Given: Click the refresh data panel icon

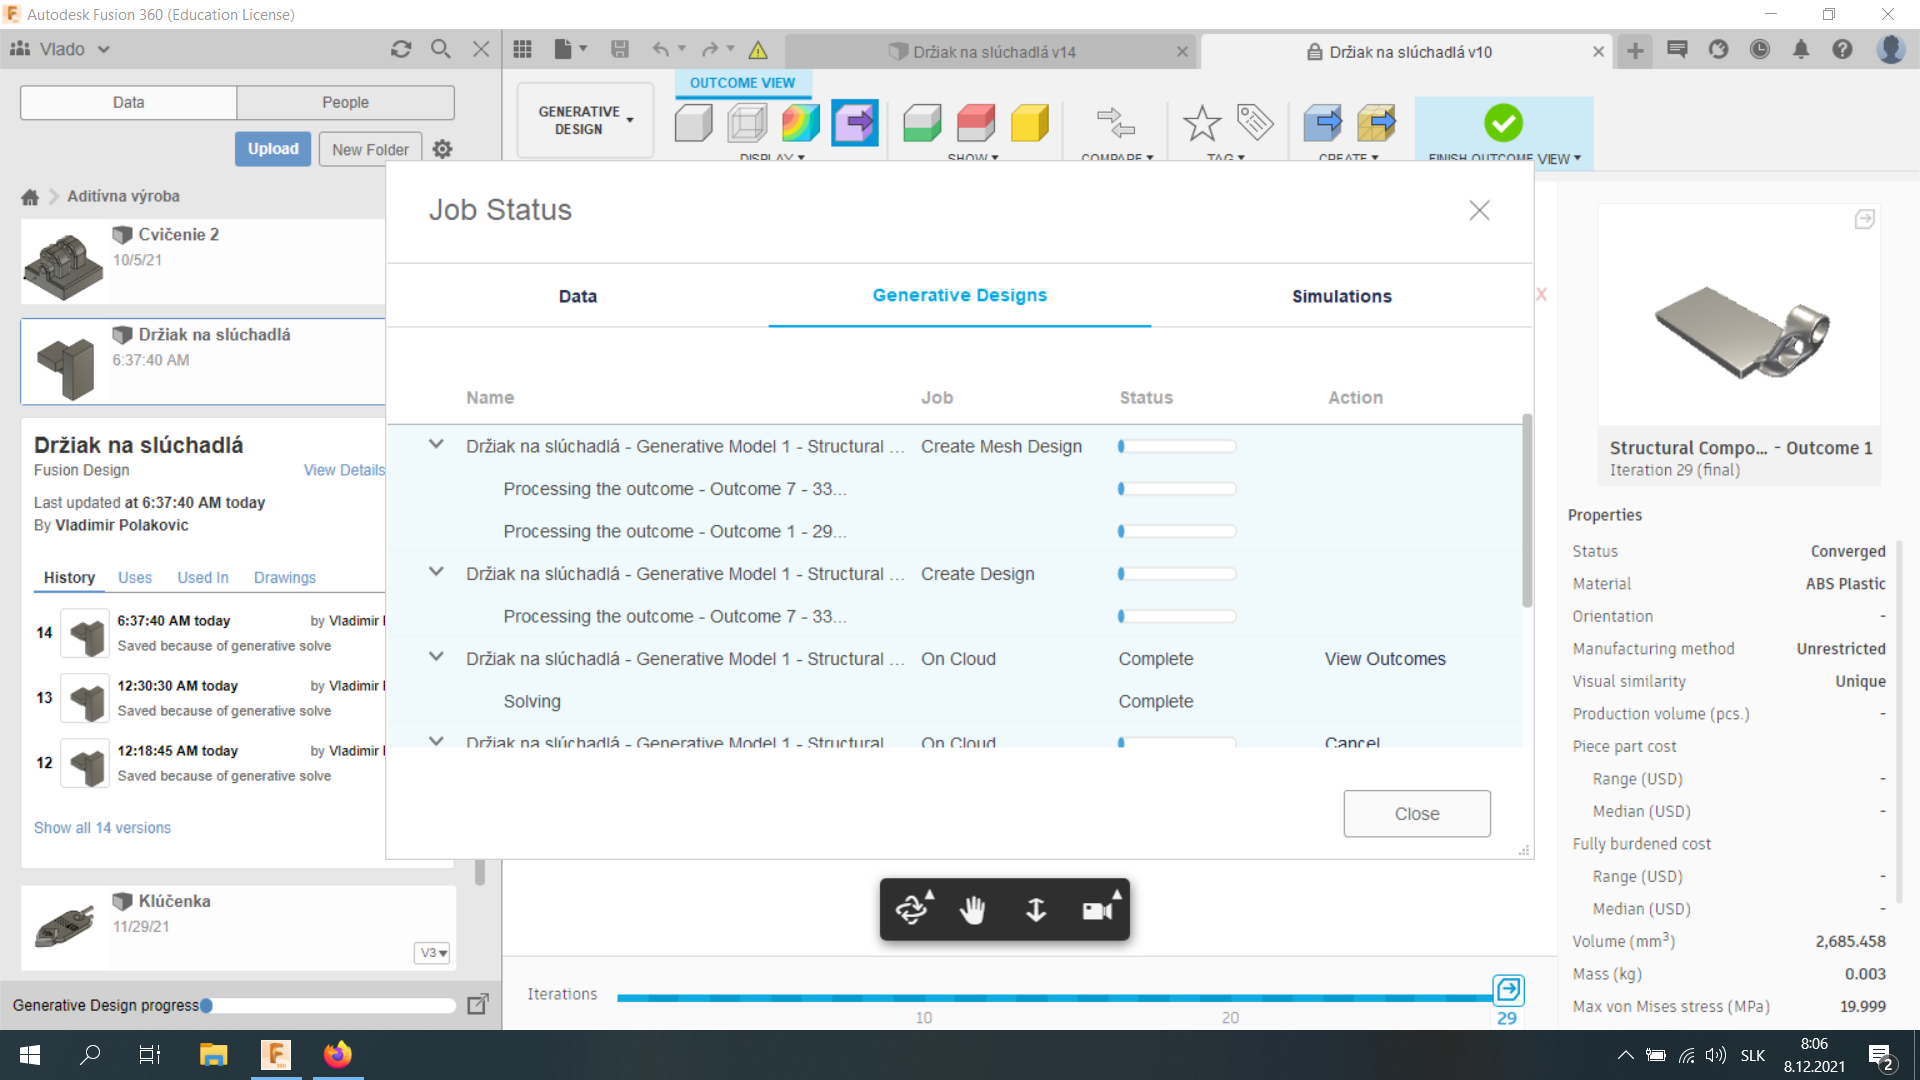Looking at the screenshot, I should (x=401, y=49).
